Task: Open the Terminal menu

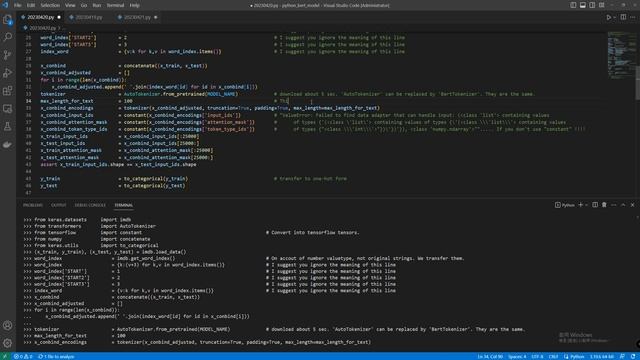Action: tap(115, 5)
